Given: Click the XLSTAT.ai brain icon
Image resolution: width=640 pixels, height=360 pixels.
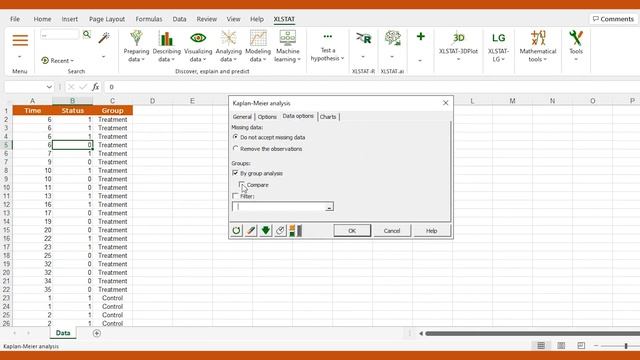Looking at the screenshot, I should point(392,38).
